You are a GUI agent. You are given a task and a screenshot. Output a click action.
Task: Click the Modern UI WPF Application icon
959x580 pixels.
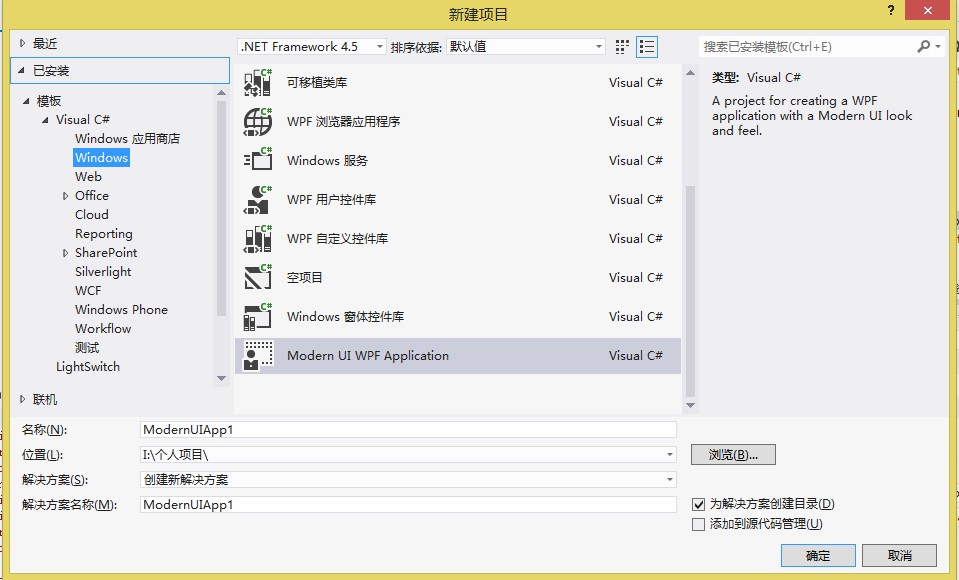point(258,355)
